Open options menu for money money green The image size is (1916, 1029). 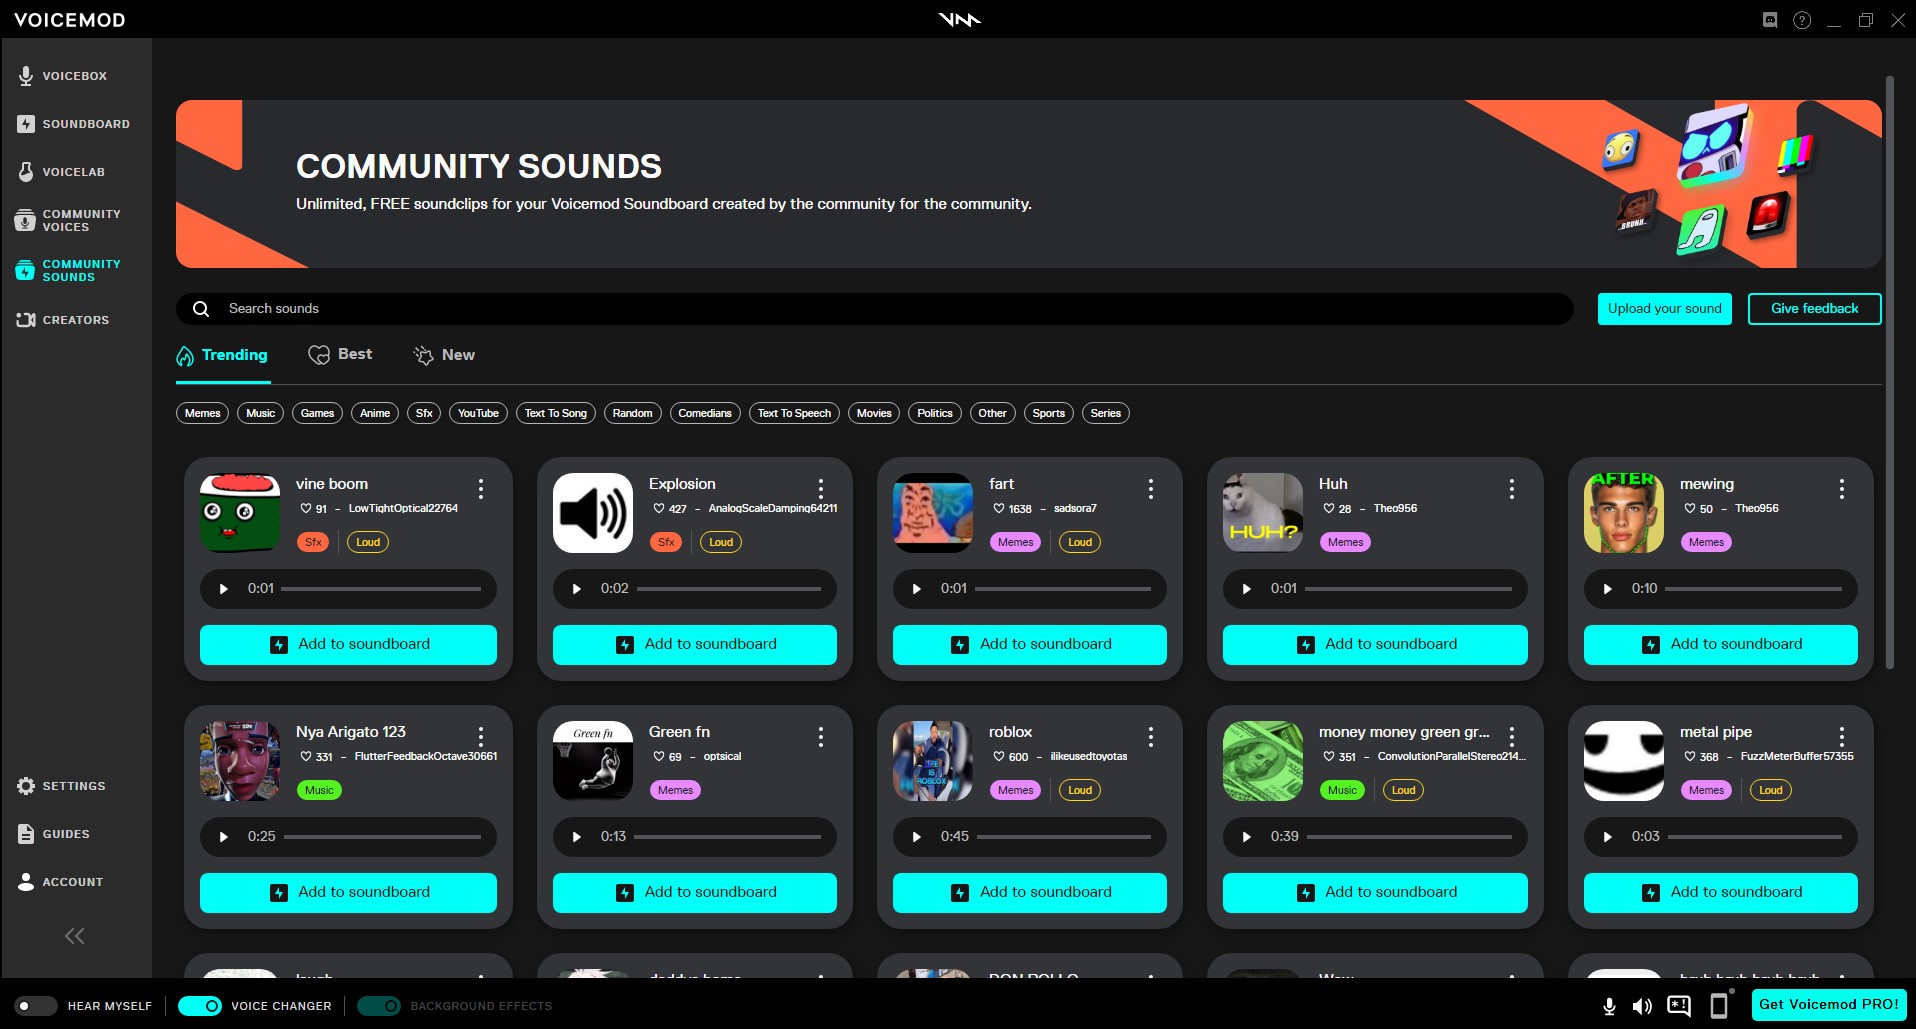click(1512, 737)
